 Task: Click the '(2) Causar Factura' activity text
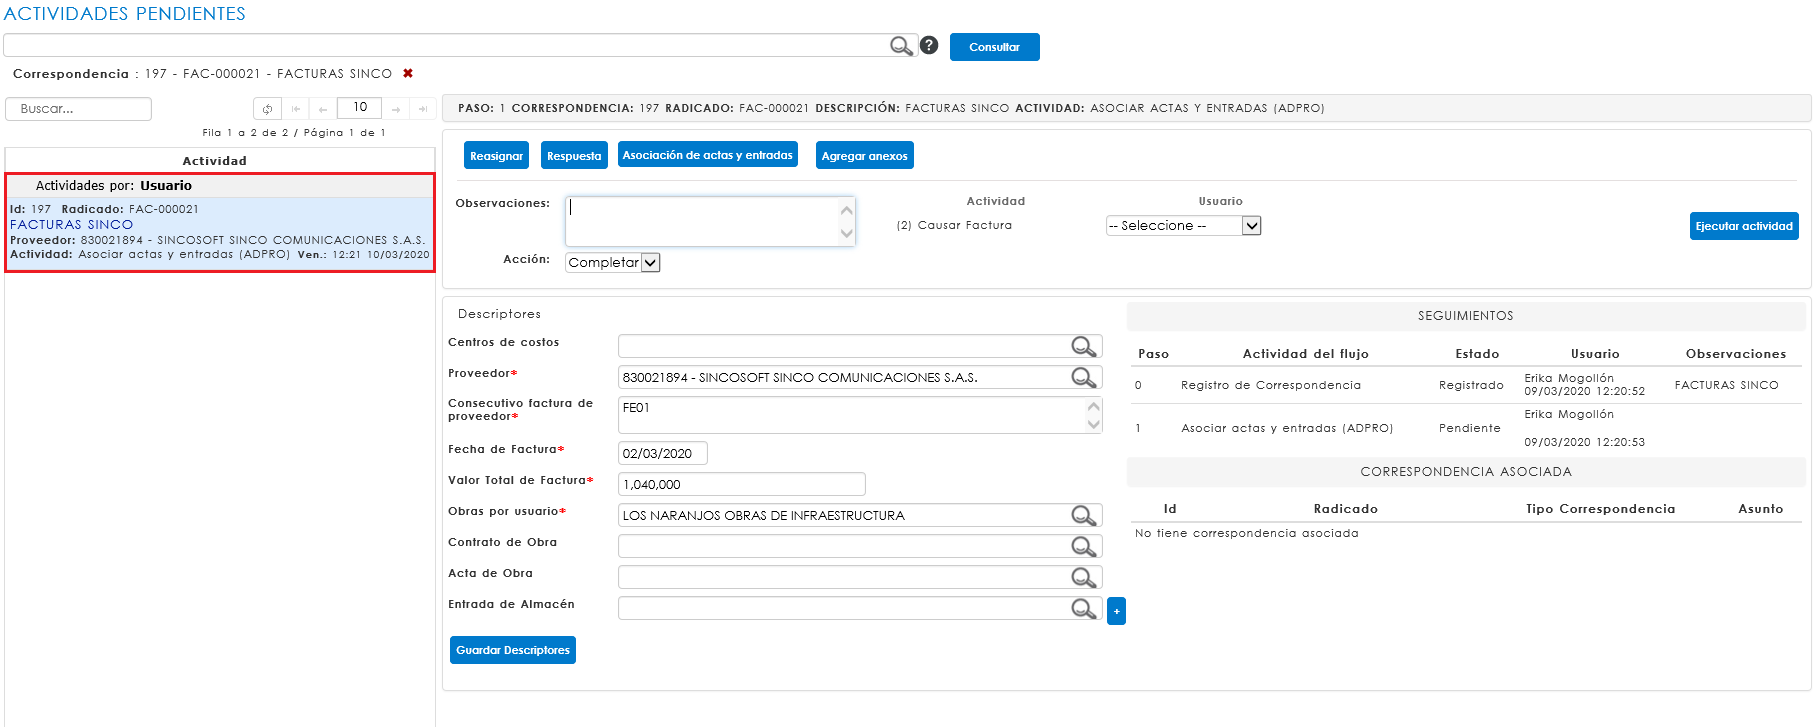click(954, 226)
